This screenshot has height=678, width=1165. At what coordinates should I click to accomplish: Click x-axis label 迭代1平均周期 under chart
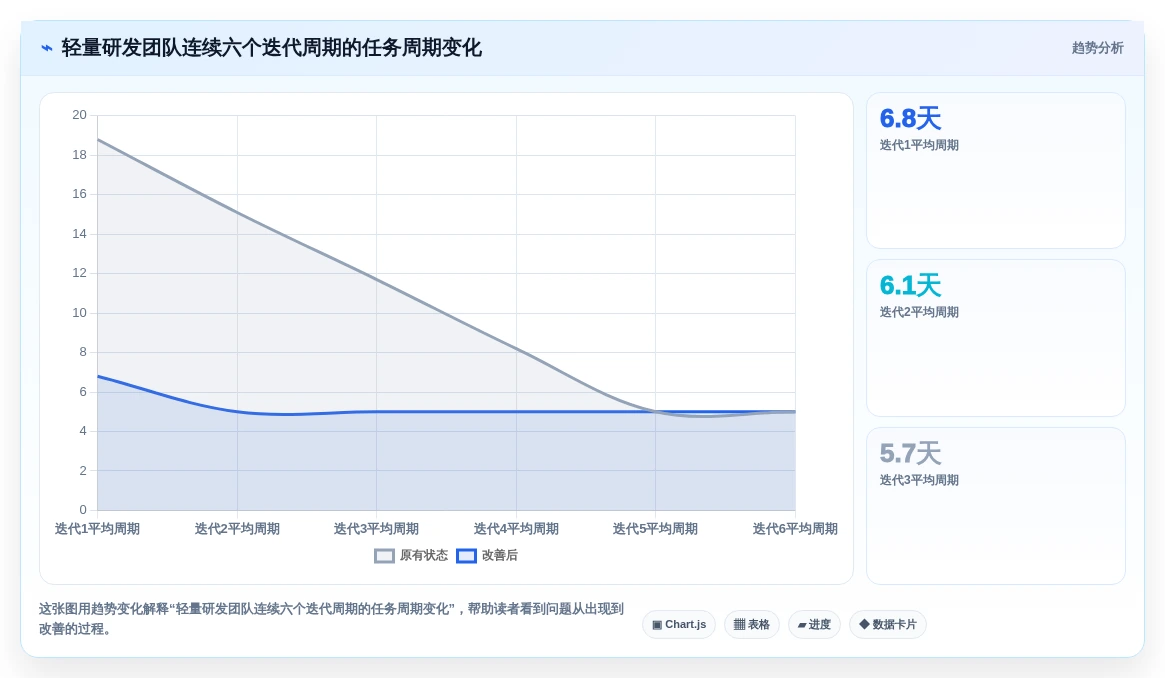(x=97, y=529)
